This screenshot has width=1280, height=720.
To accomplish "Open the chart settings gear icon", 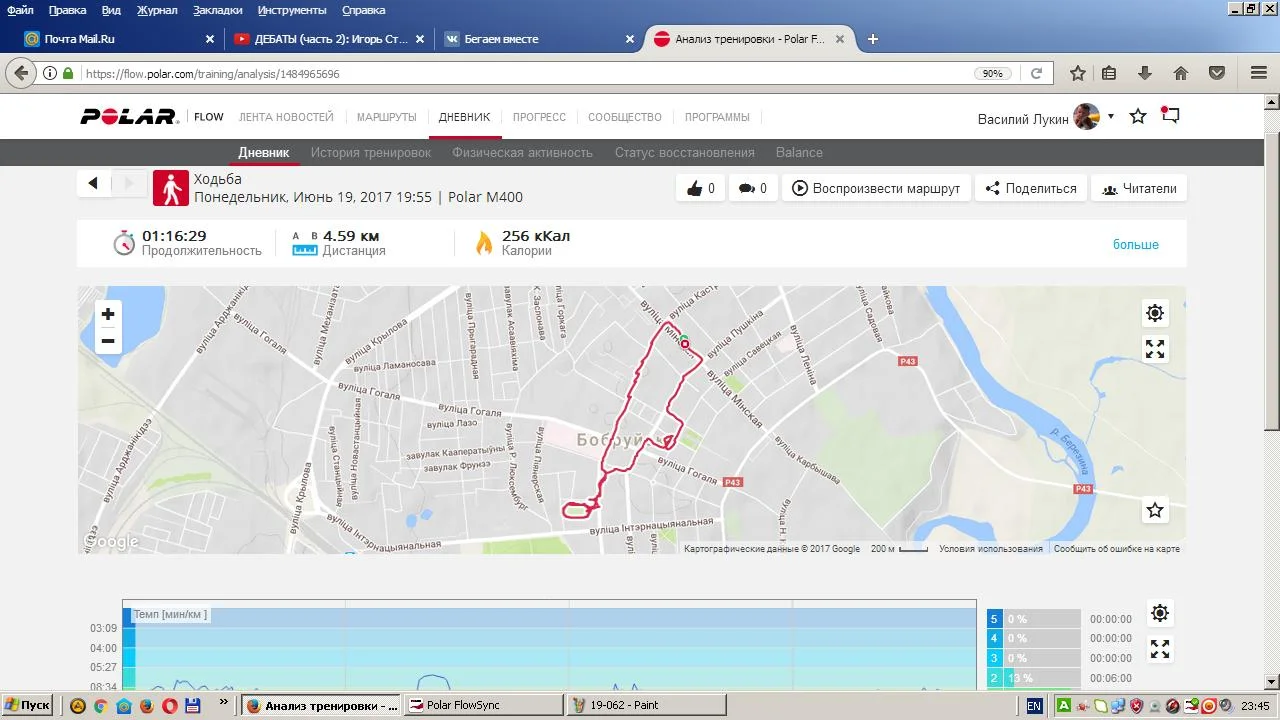I will 1160,613.
